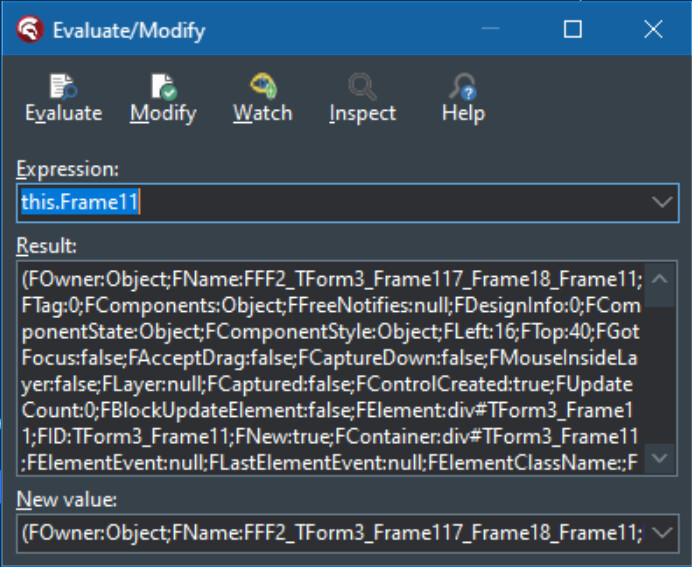Viewport: 692px width, 567px height.
Task: Click the Modify icon with green checkmark
Action: tap(164, 86)
